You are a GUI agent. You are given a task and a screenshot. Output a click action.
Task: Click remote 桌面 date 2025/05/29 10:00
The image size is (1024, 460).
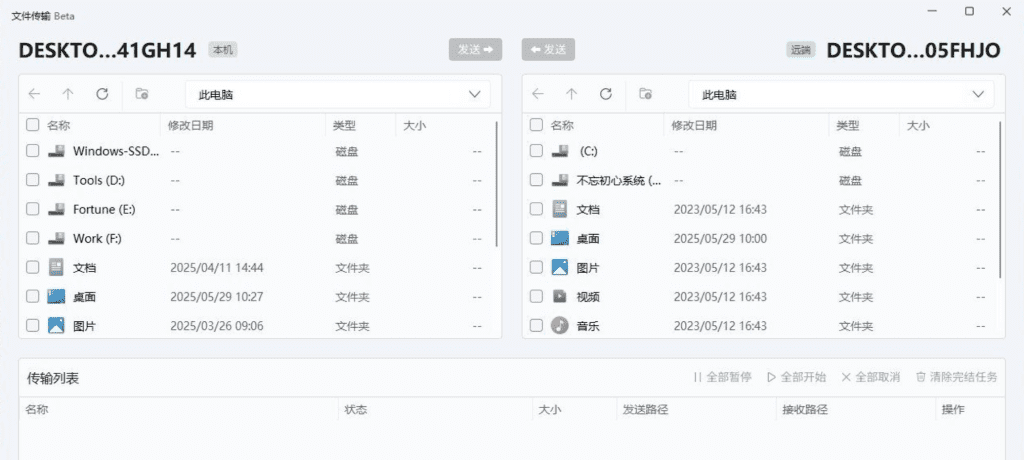click(720, 238)
